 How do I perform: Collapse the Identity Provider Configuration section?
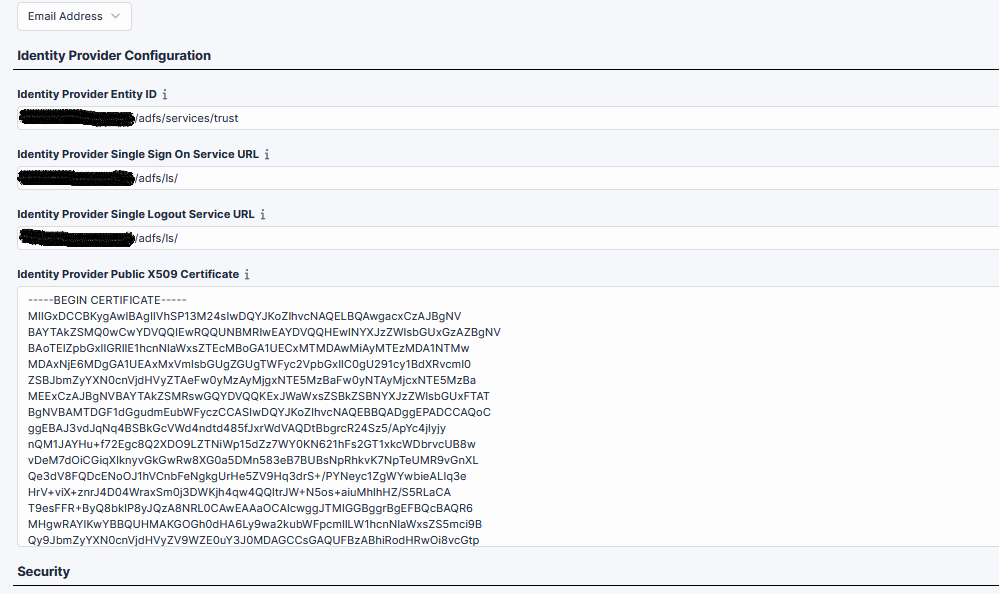(114, 55)
